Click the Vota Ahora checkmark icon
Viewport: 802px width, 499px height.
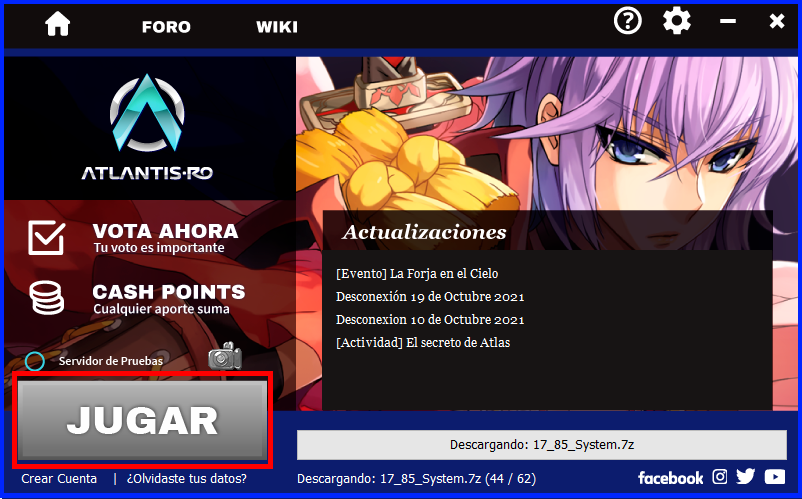tap(47, 237)
